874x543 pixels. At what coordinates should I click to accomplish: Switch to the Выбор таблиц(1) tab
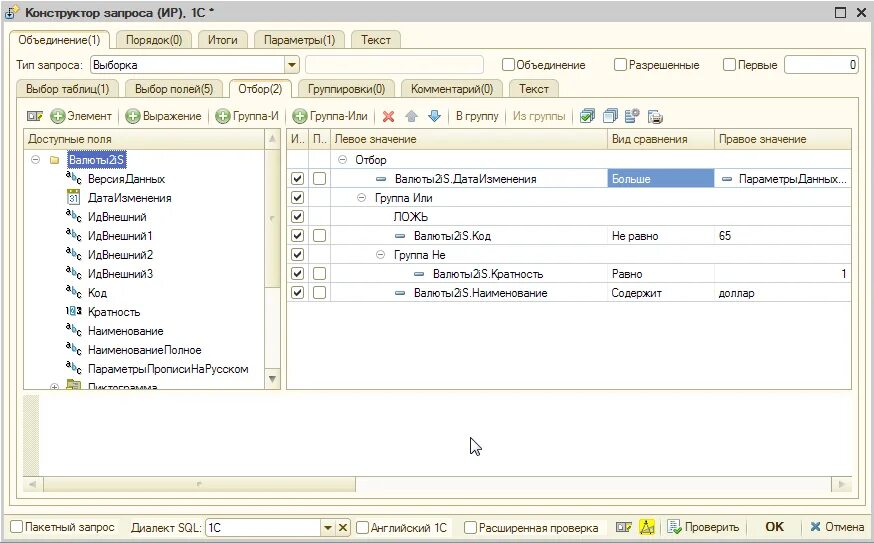[67, 89]
